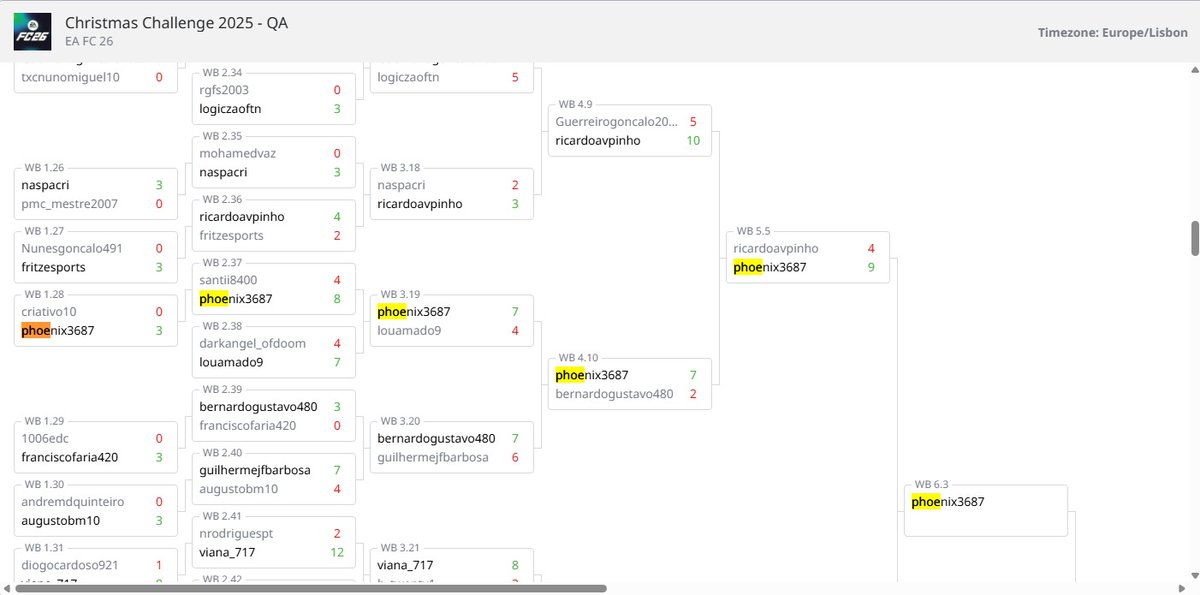Select phoenix3687 in match WB 6.3
Viewport: 1200px width, 595px height.
click(x=948, y=502)
